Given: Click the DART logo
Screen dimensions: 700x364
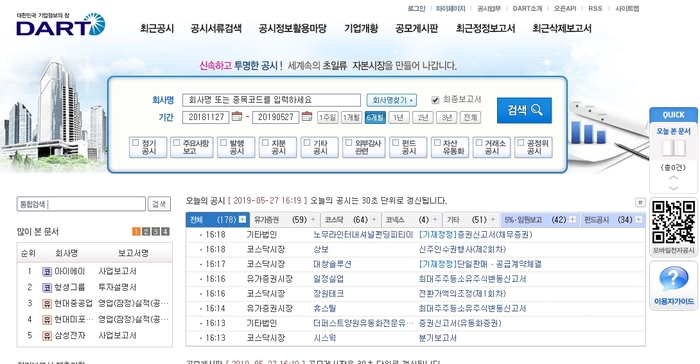Looking at the screenshot, I should pos(61,25).
